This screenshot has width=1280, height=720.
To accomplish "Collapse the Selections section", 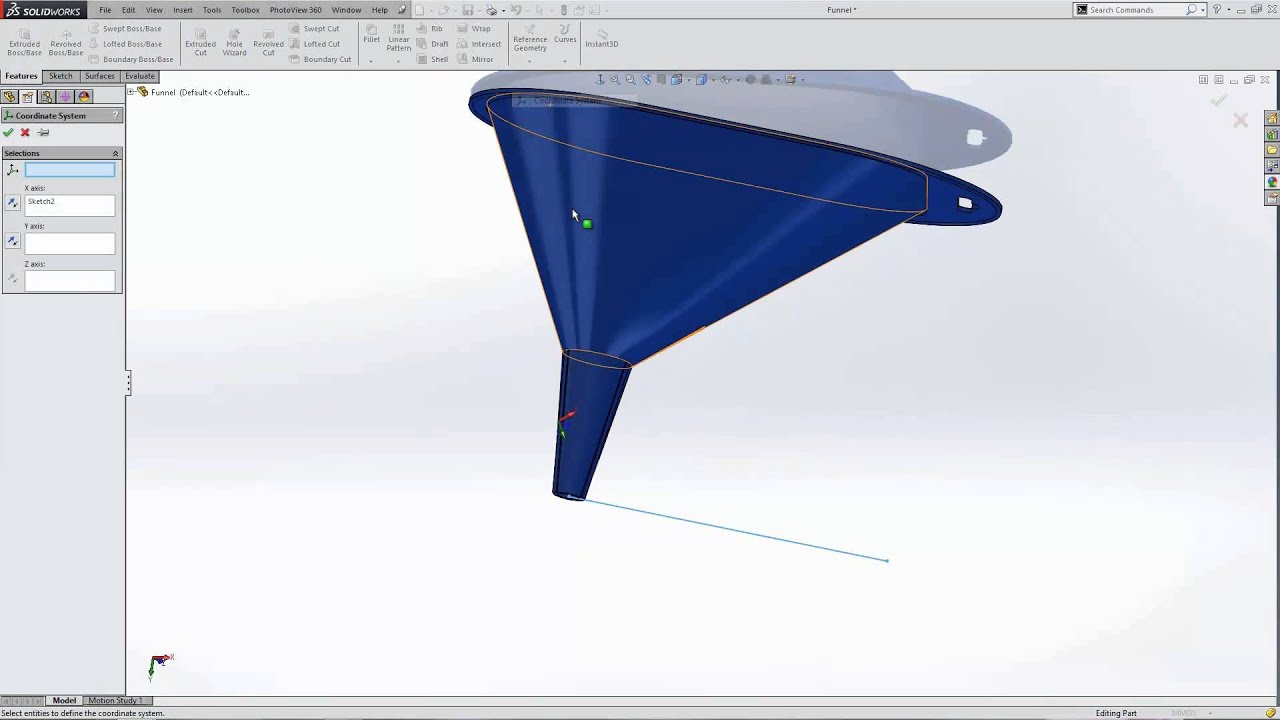I will (115, 153).
